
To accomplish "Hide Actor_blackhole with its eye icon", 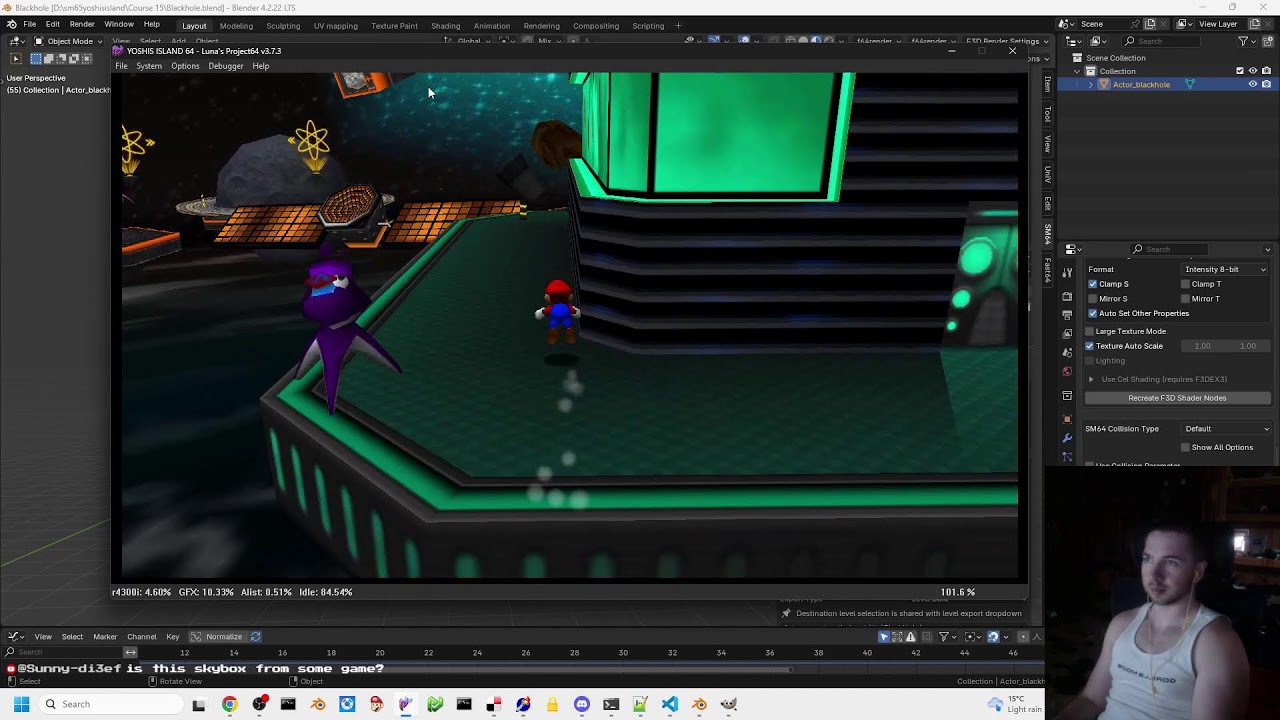I will tap(1252, 85).
